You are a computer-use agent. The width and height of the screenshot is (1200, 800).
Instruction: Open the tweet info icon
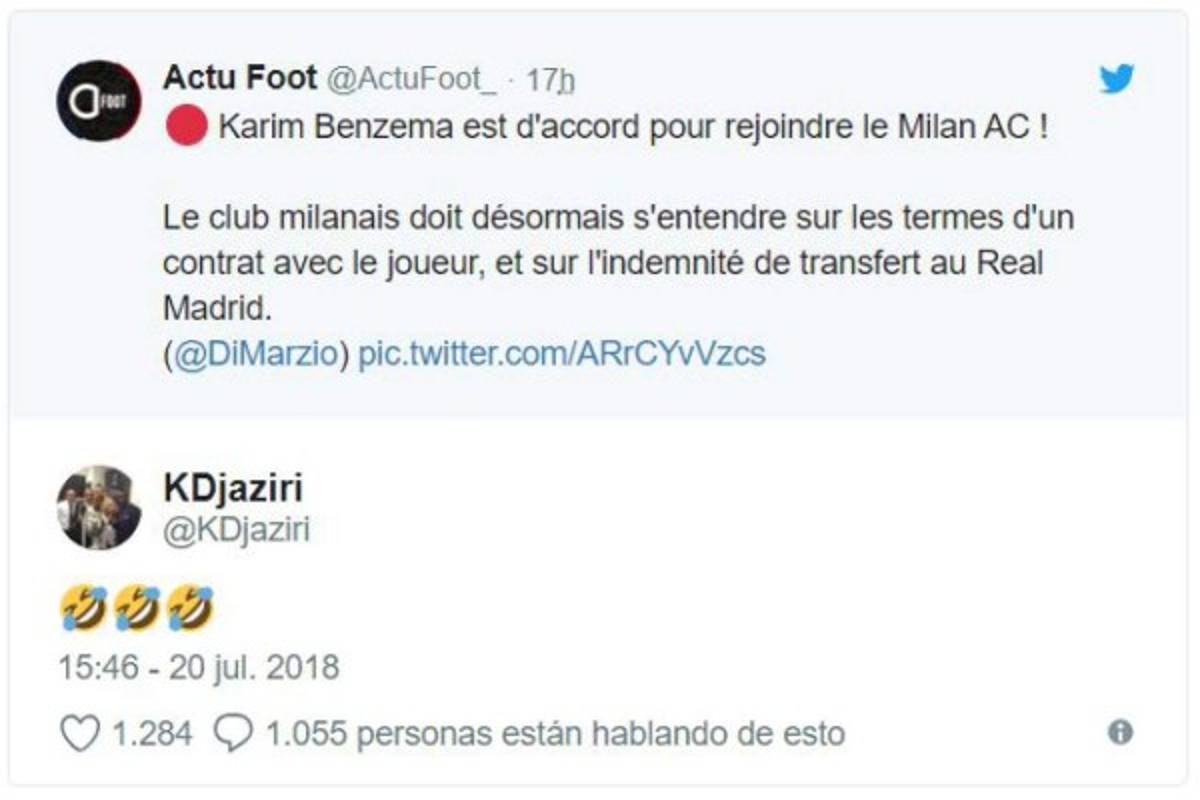[1120, 733]
